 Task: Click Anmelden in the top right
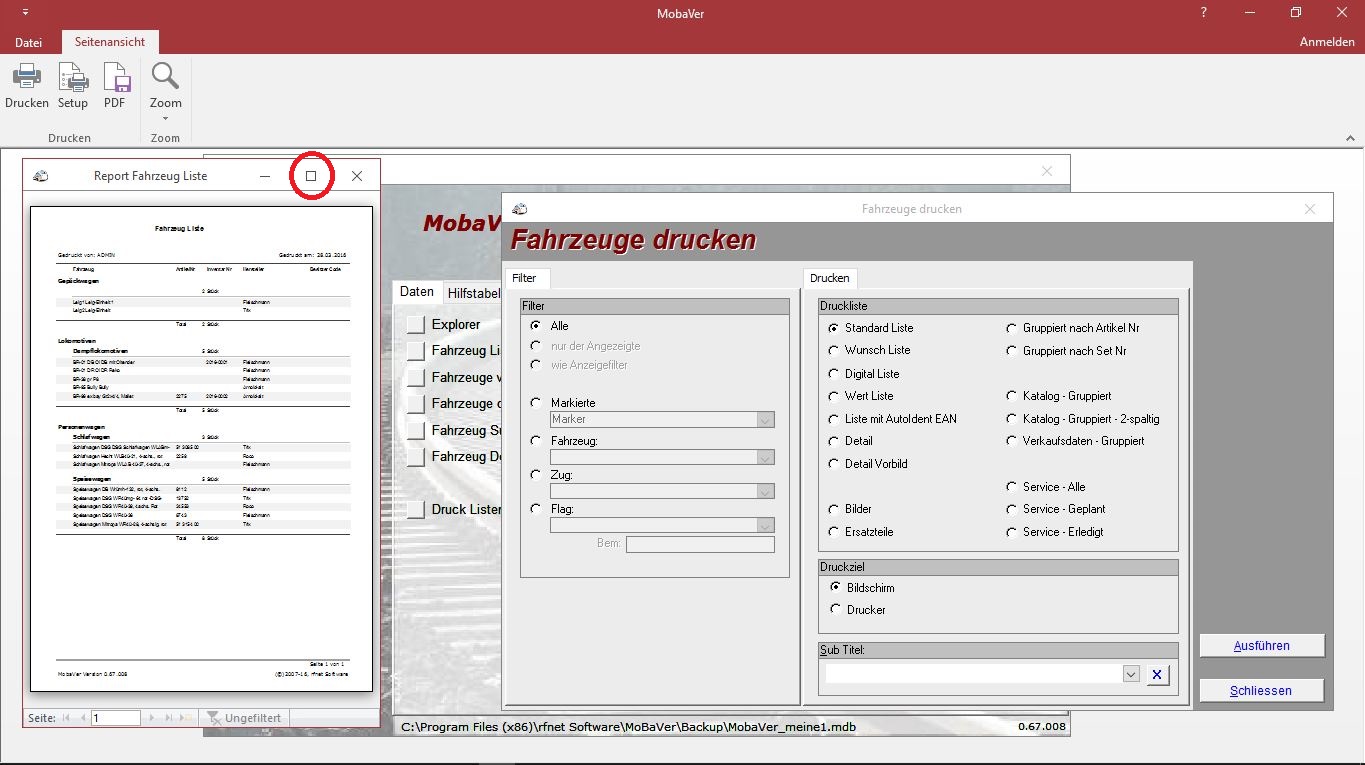tap(1327, 42)
